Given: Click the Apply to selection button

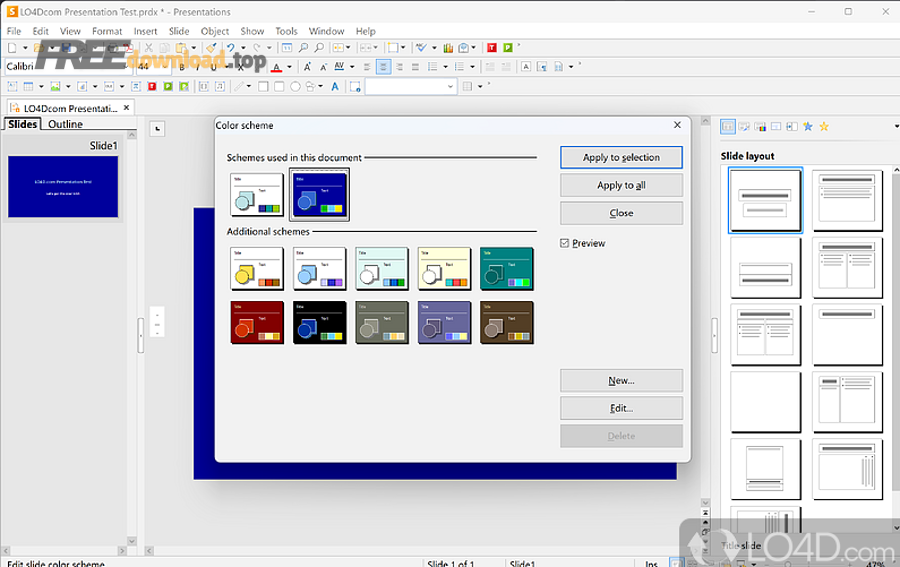Looking at the screenshot, I should coord(621,157).
